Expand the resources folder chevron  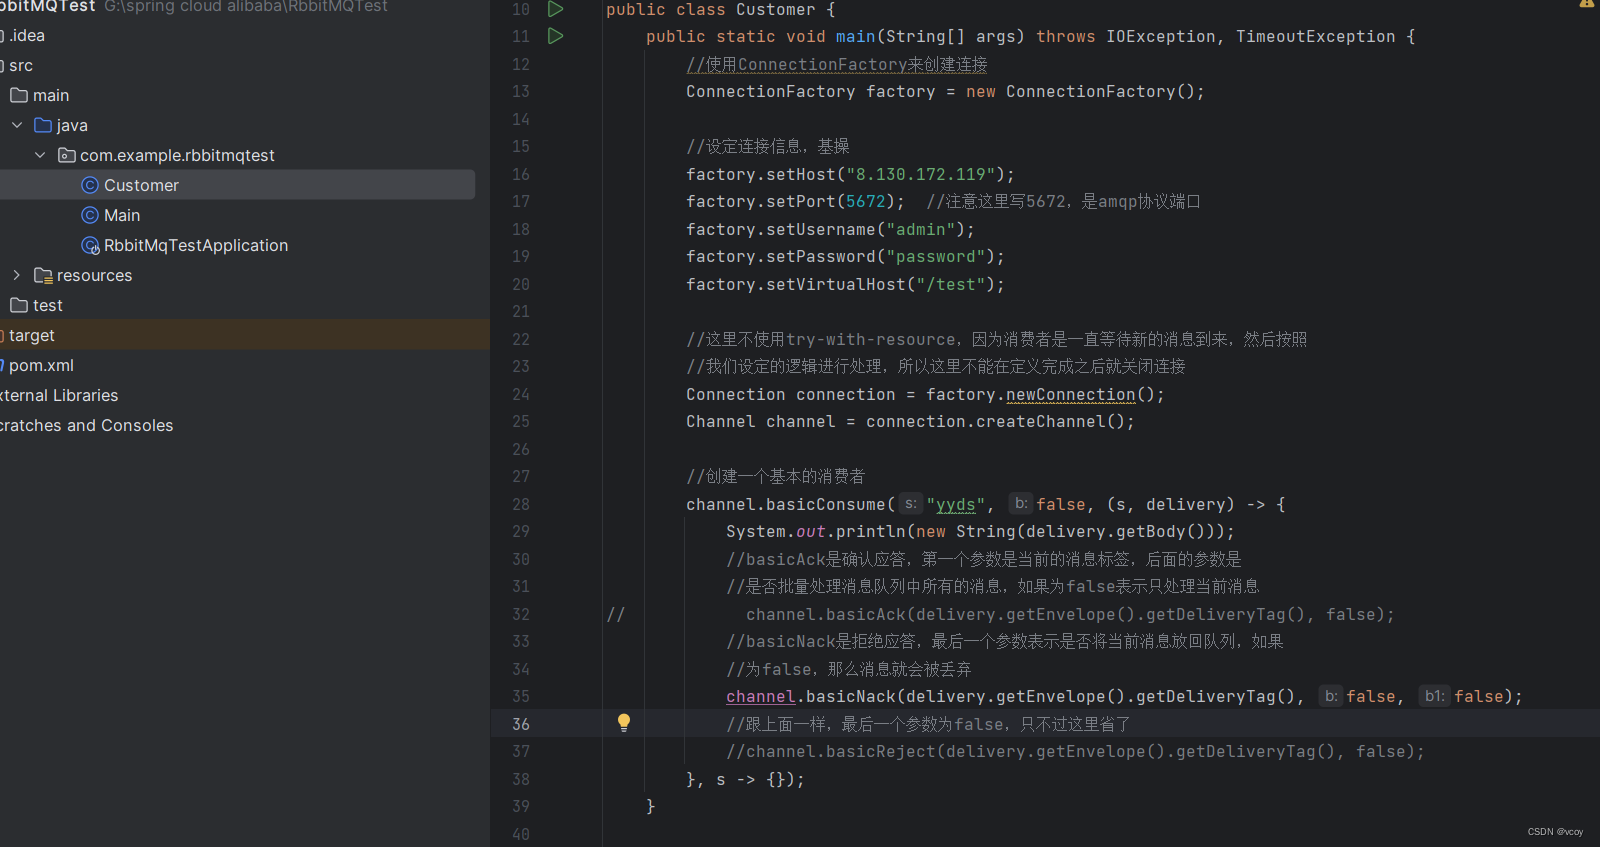pos(17,275)
